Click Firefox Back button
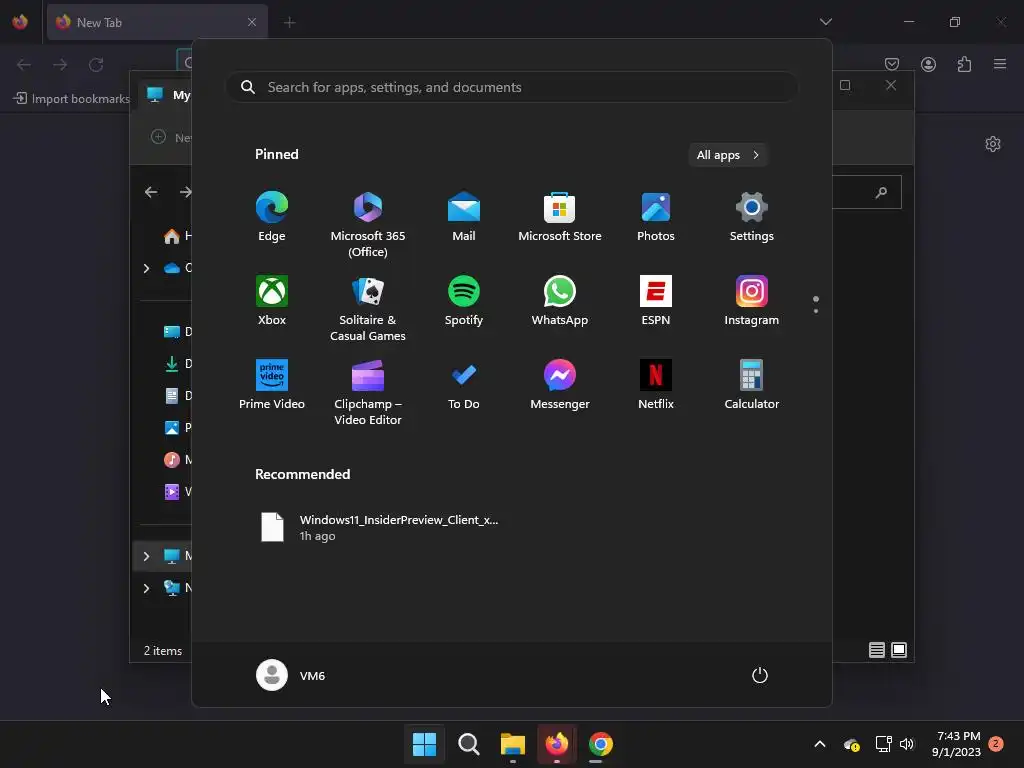Screen dimensions: 1024x768 (x=24, y=64)
